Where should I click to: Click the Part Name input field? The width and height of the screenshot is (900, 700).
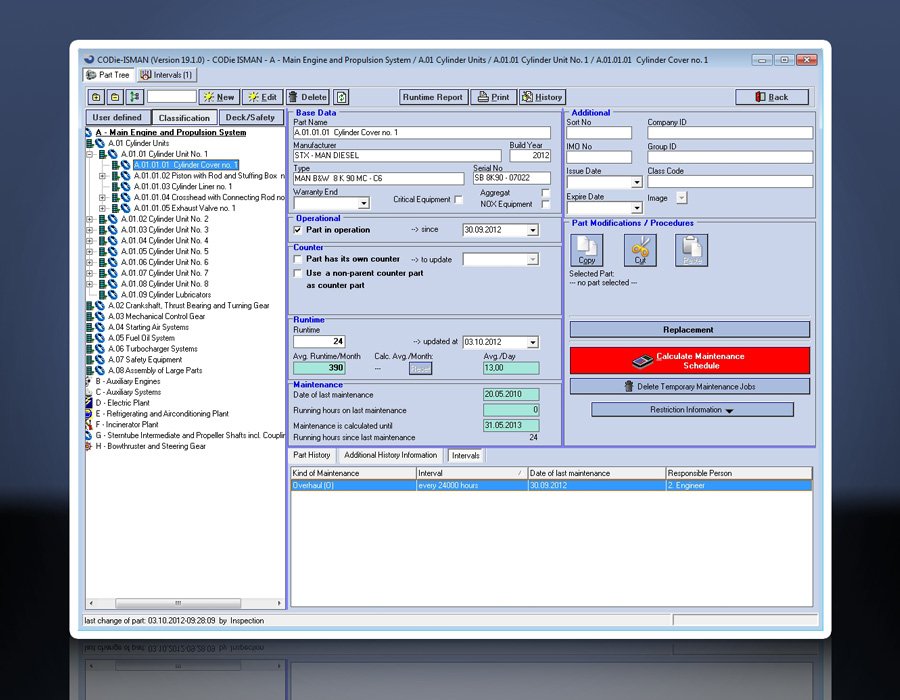tap(421, 133)
